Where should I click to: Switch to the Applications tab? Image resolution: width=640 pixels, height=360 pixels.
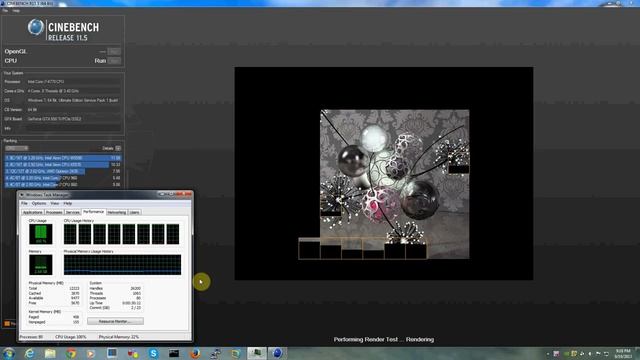point(32,212)
